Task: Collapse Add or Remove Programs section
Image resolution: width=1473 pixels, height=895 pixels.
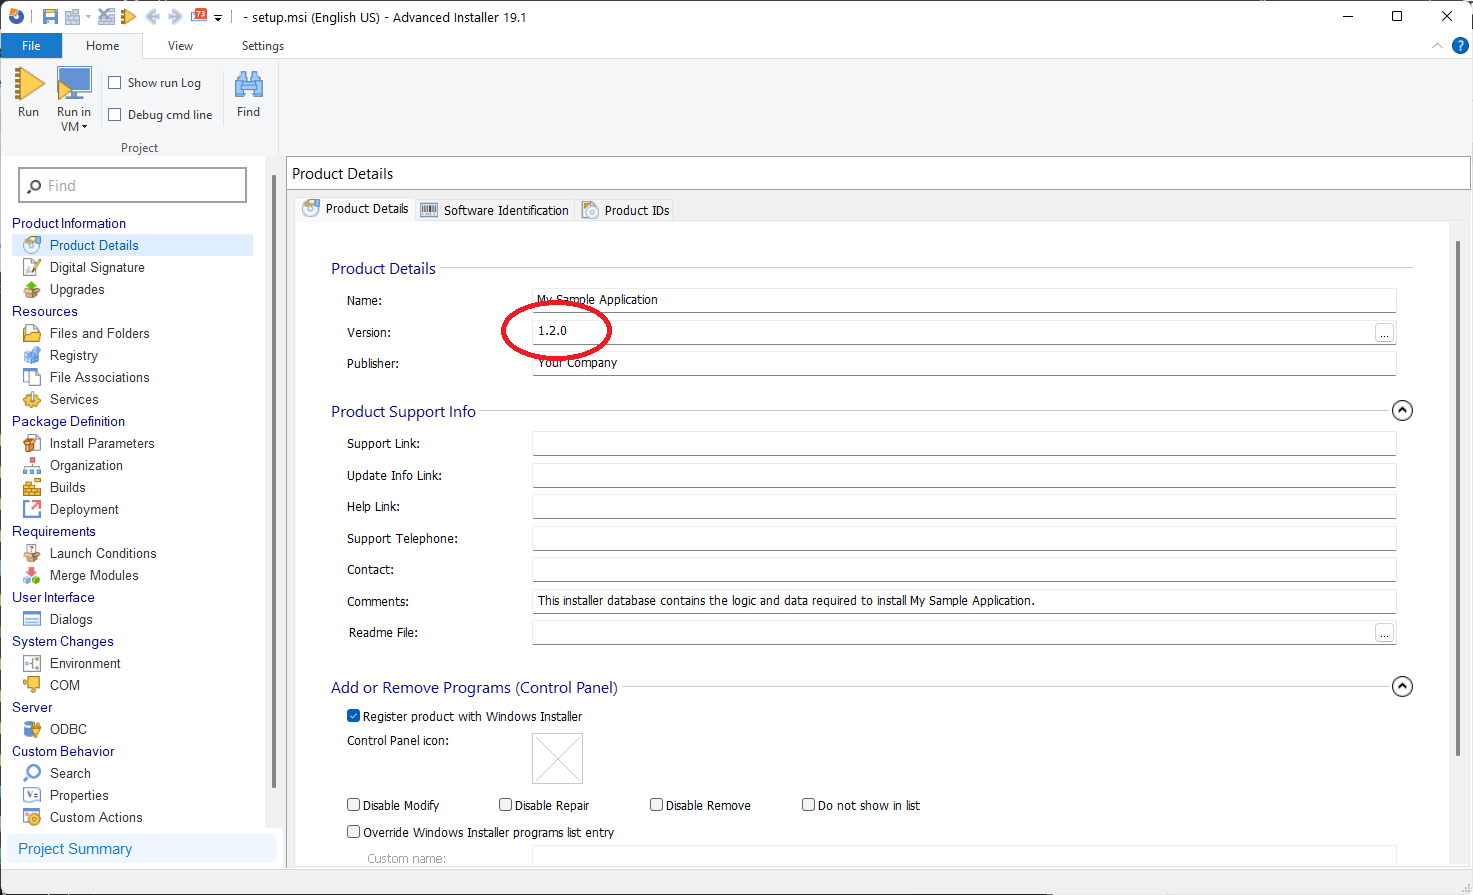Action: point(1402,686)
